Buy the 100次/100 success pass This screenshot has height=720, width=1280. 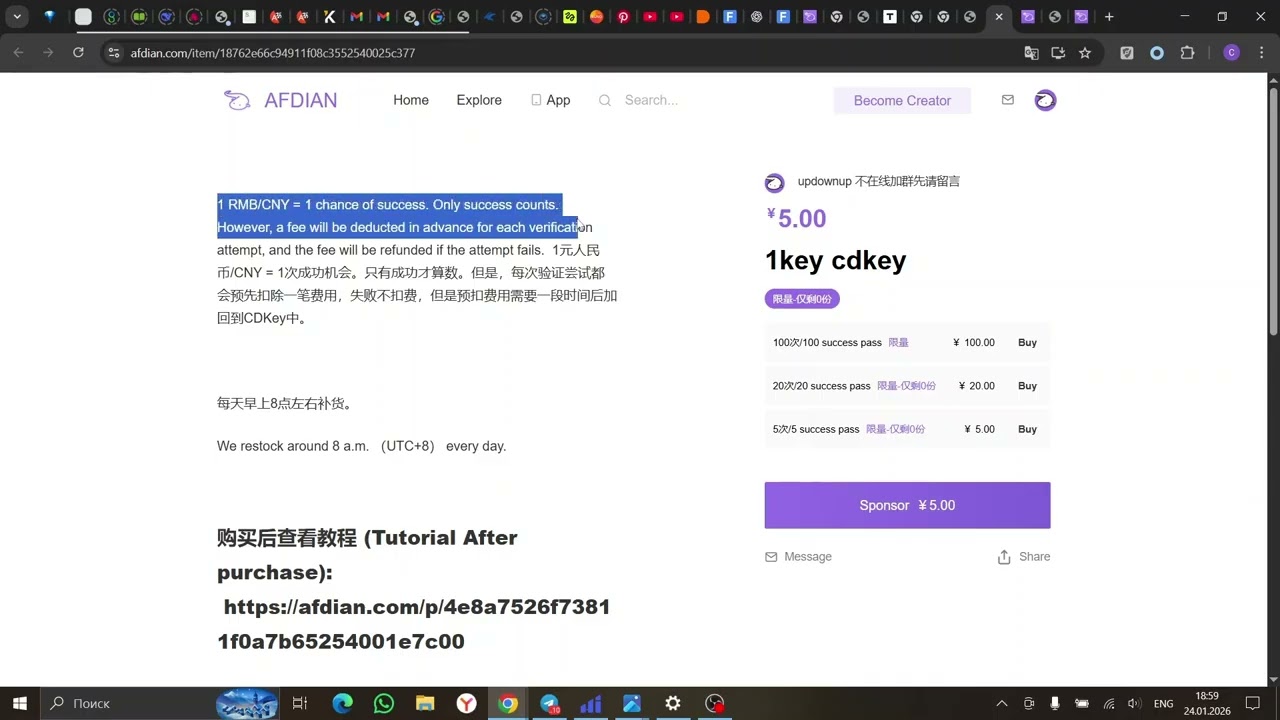pos(1027,343)
